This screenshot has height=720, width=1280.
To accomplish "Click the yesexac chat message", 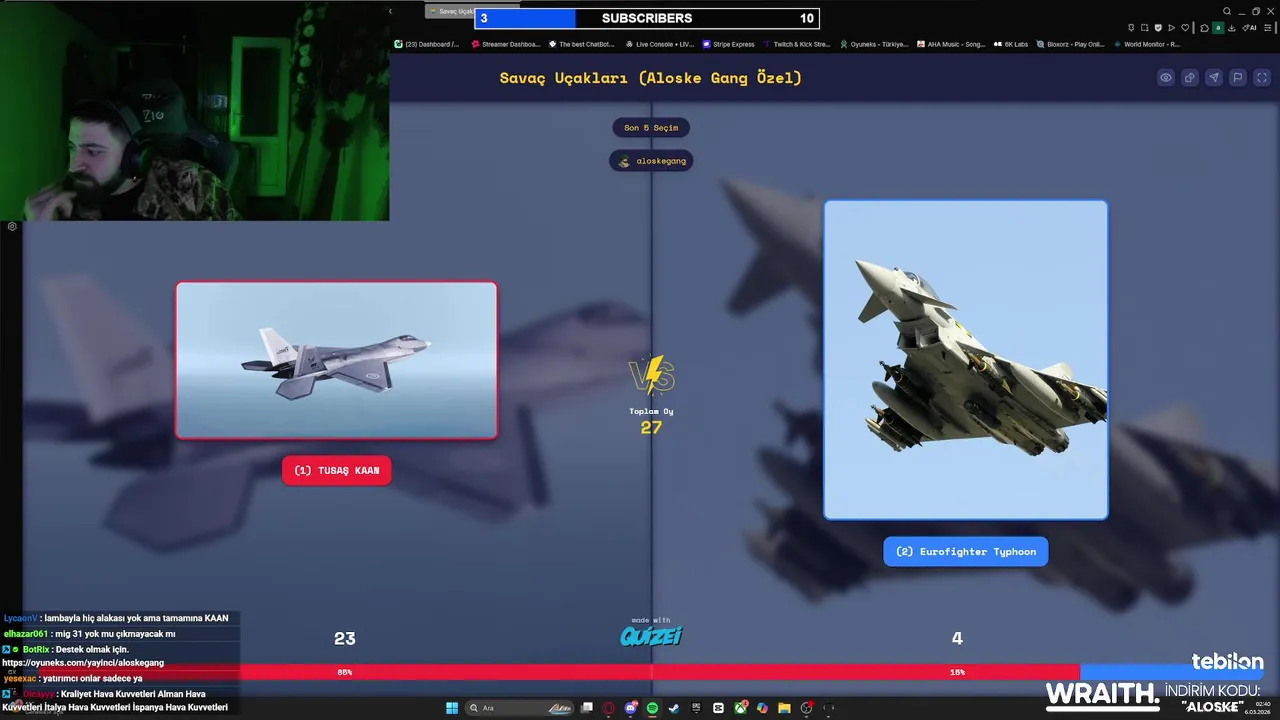I will click(x=73, y=678).
